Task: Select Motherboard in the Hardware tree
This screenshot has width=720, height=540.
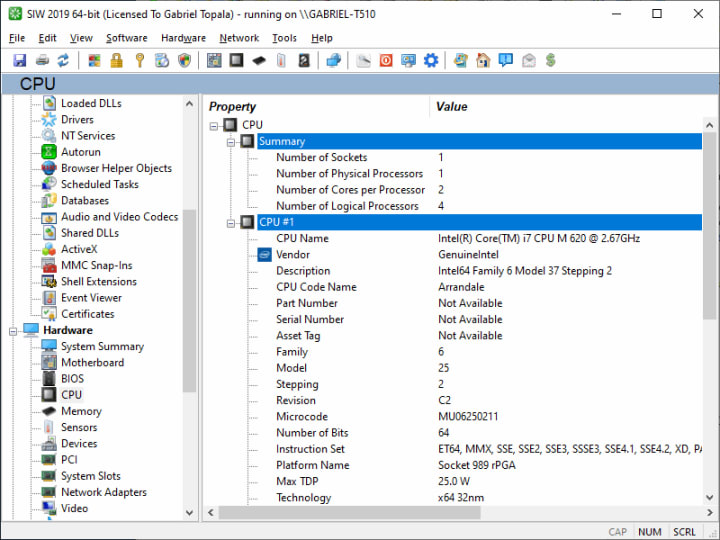Action: point(92,362)
